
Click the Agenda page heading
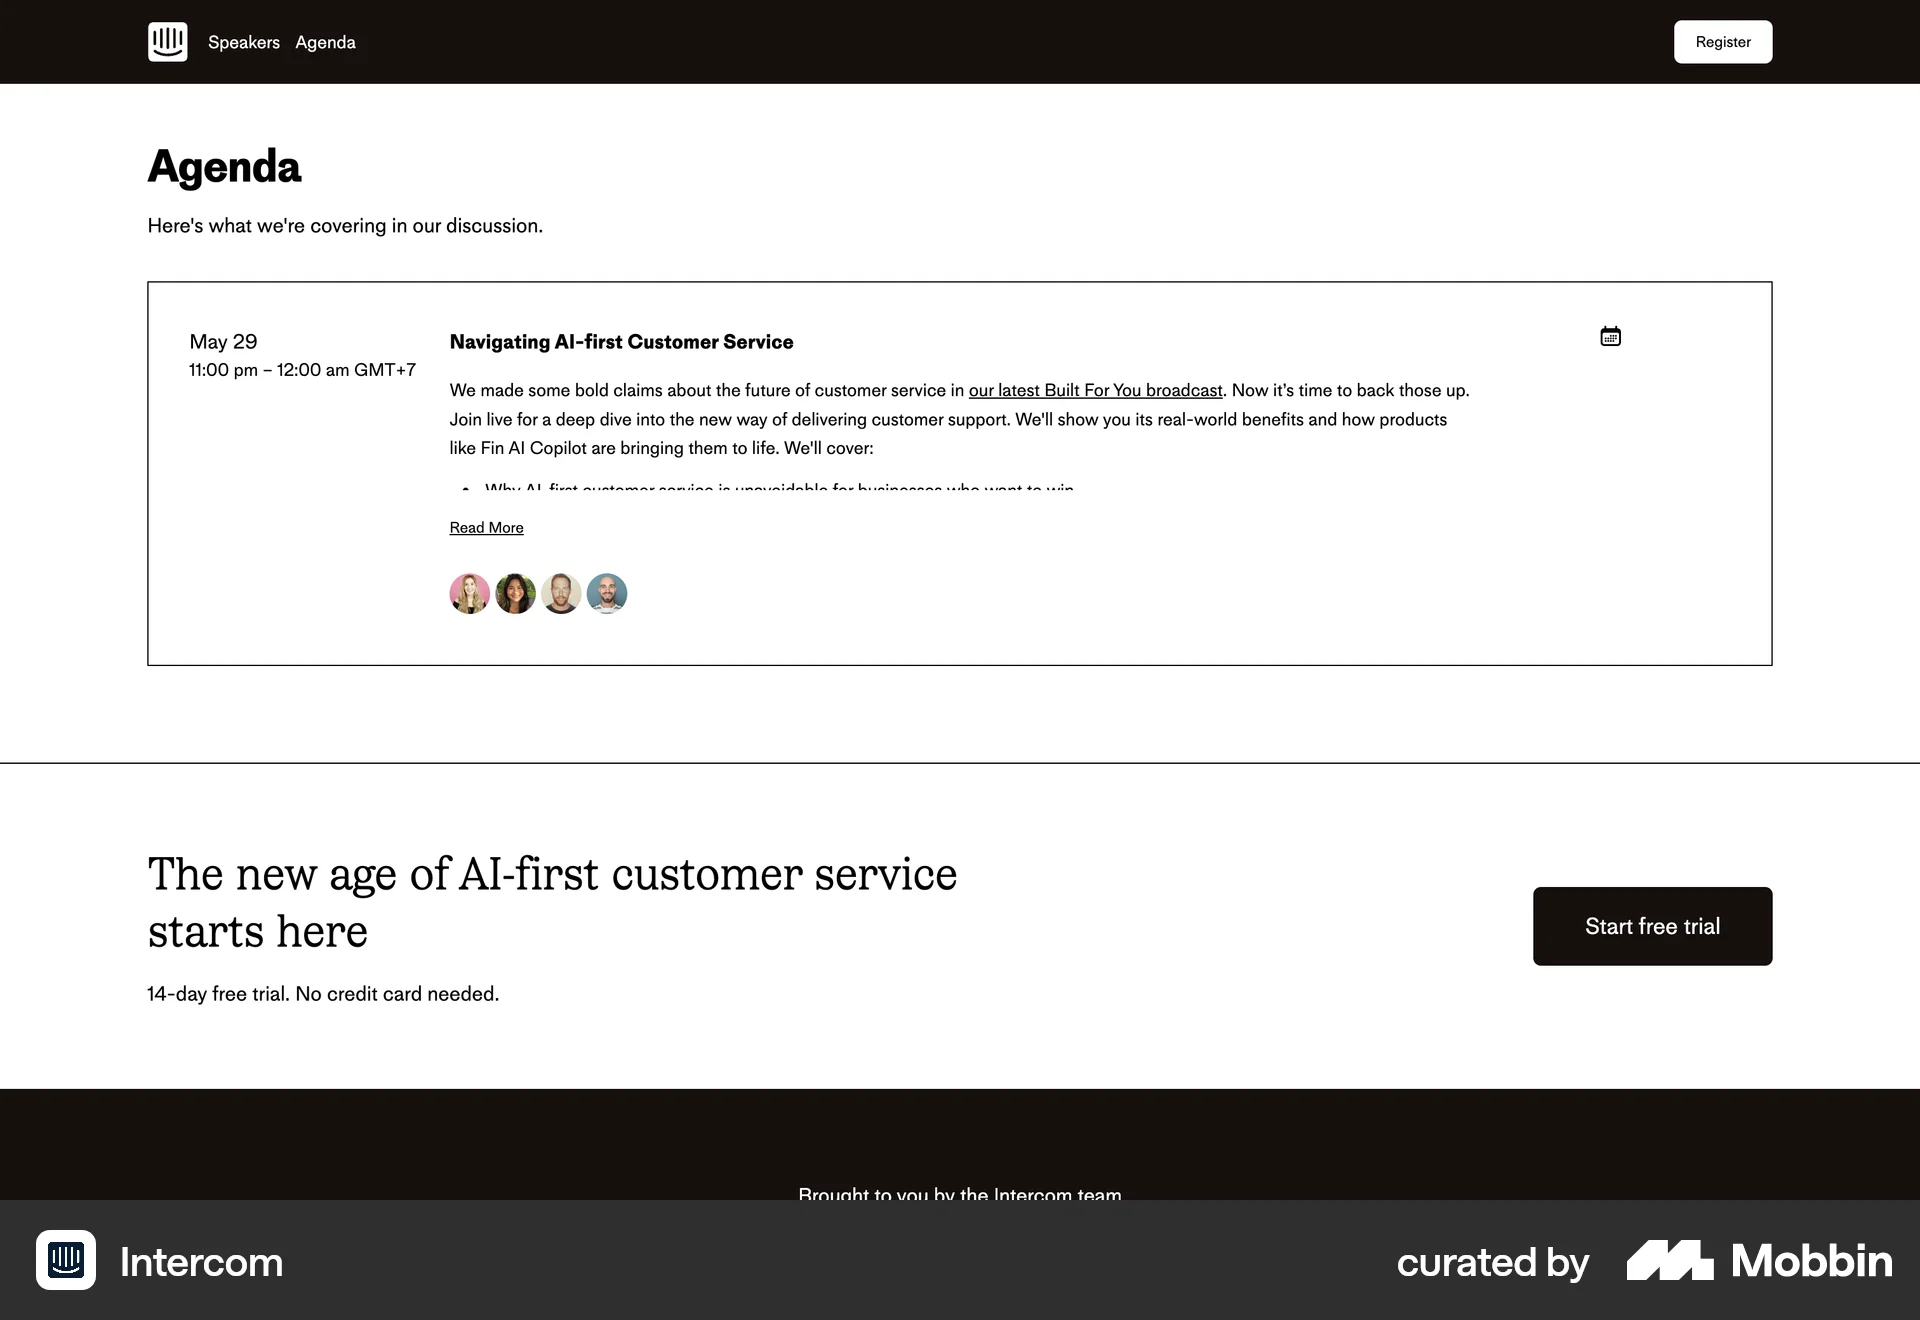point(223,166)
